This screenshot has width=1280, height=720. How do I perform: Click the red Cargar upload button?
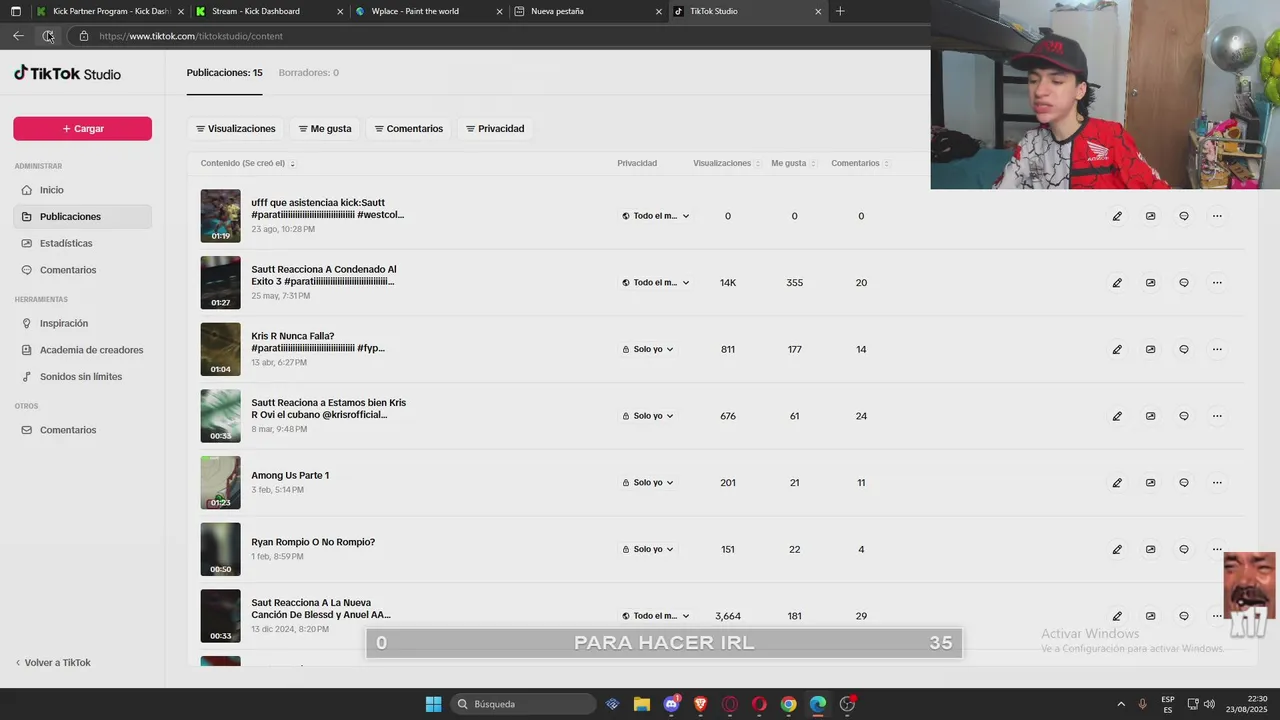pyautogui.click(x=82, y=129)
